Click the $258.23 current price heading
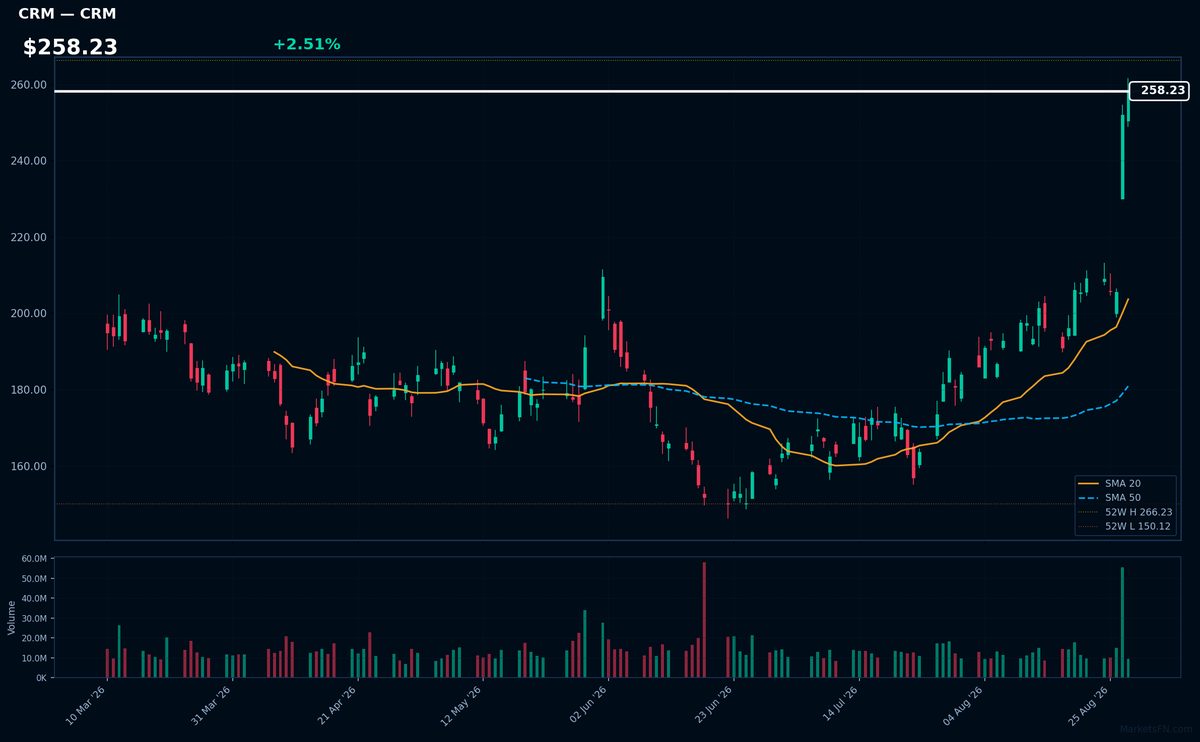This screenshot has width=1200, height=742. pyautogui.click(x=70, y=47)
